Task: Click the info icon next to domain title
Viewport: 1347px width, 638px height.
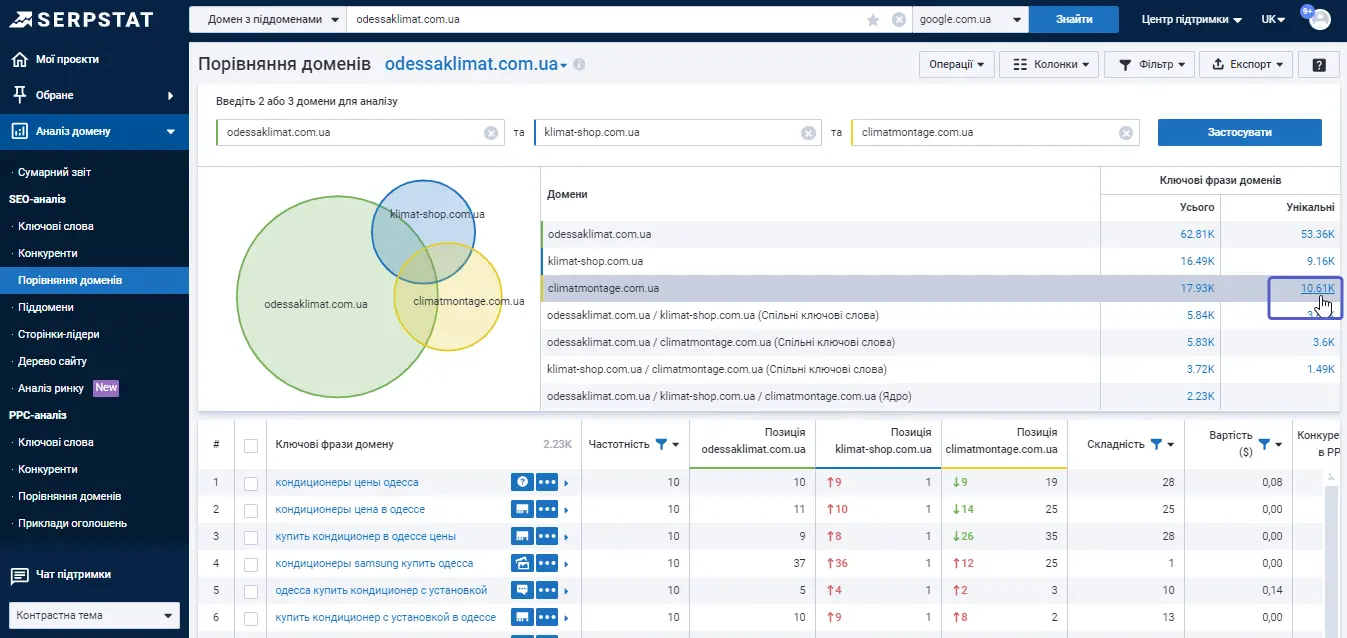Action: (x=579, y=64)
